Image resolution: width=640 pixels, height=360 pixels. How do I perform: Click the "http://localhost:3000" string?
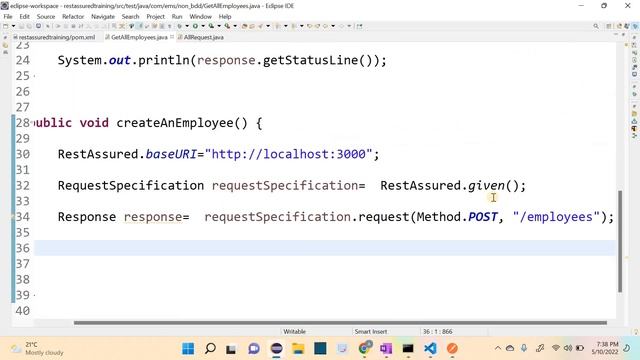click(x=288, y=154)
